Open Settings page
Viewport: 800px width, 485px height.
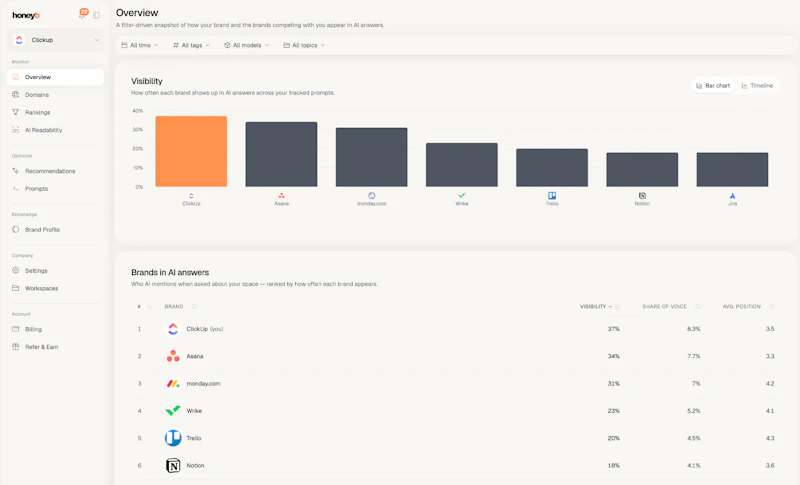coord(56,271)
